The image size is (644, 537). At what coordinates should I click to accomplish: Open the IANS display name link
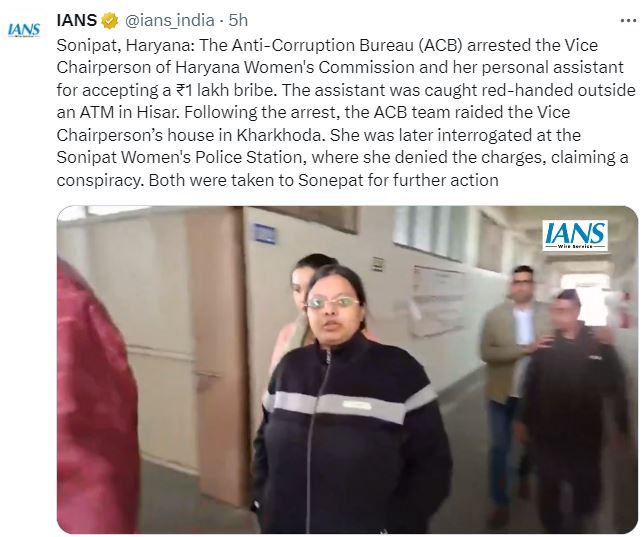76,20
